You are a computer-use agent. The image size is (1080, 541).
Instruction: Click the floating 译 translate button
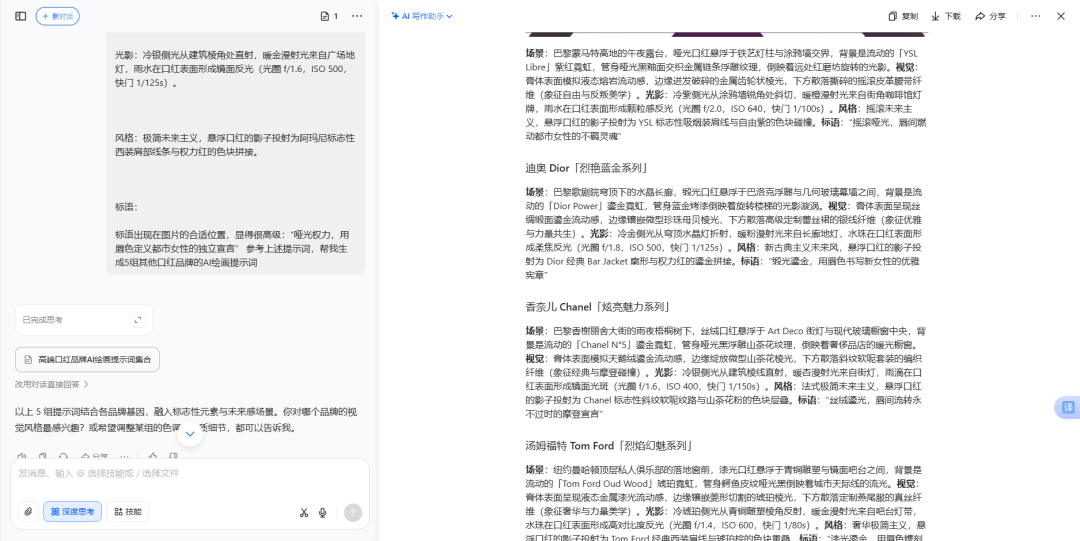(1068, 407)
